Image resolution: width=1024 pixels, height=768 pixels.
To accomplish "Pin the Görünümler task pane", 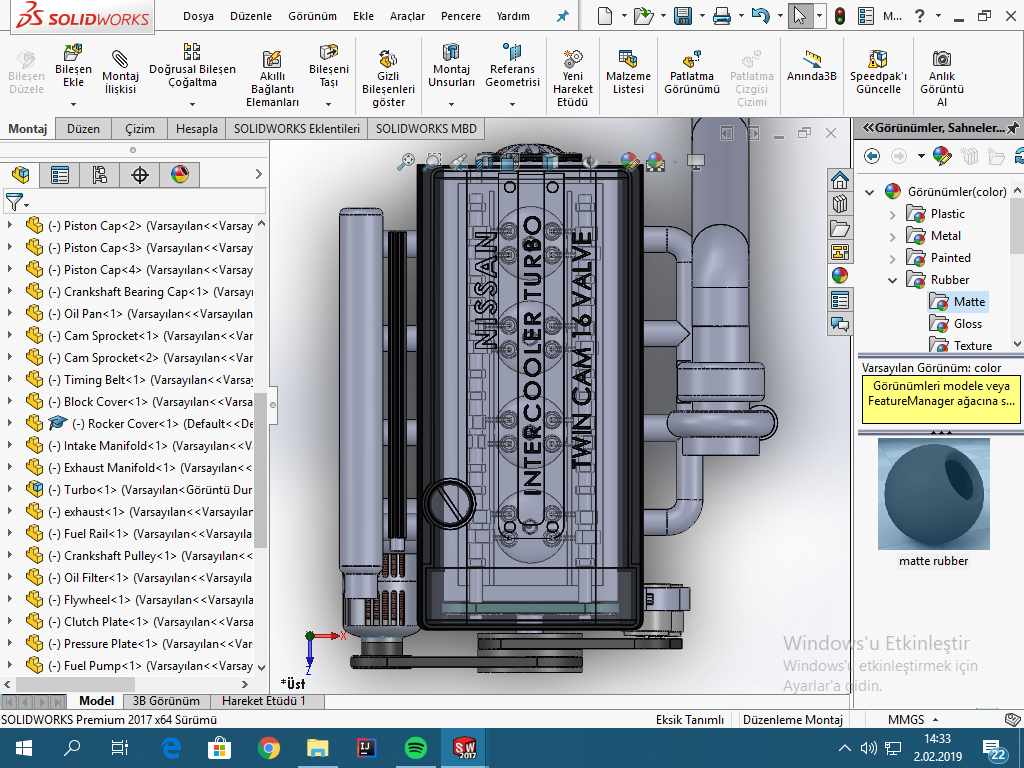I will tap(1013, 128).
